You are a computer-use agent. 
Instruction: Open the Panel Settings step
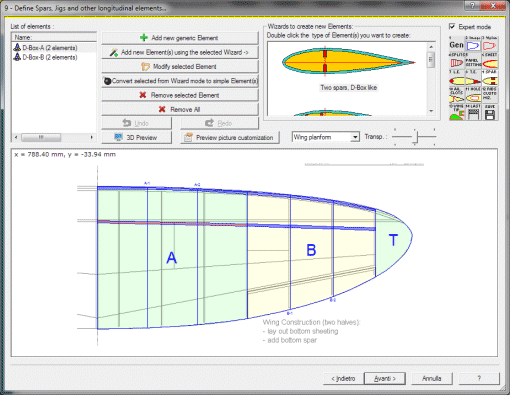click(473, 61)
